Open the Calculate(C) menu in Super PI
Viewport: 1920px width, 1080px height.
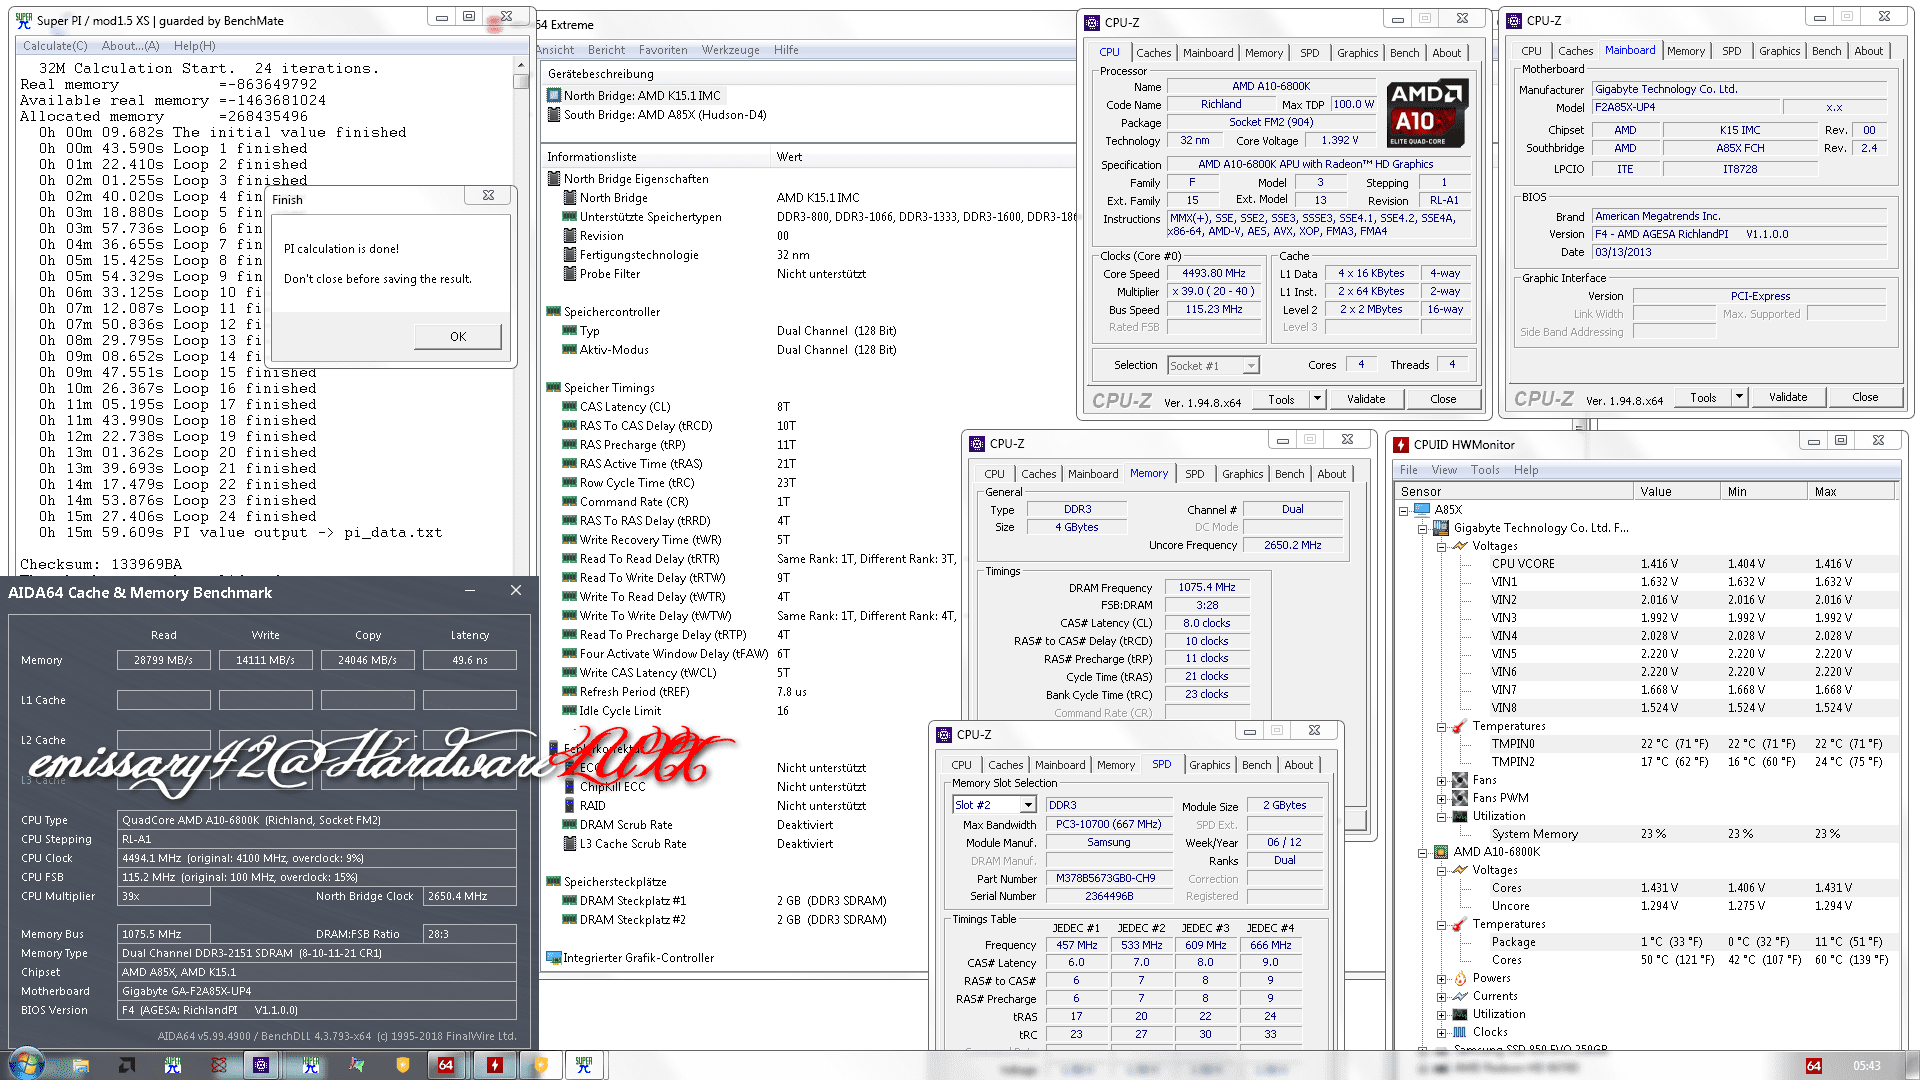coord(55,46)
